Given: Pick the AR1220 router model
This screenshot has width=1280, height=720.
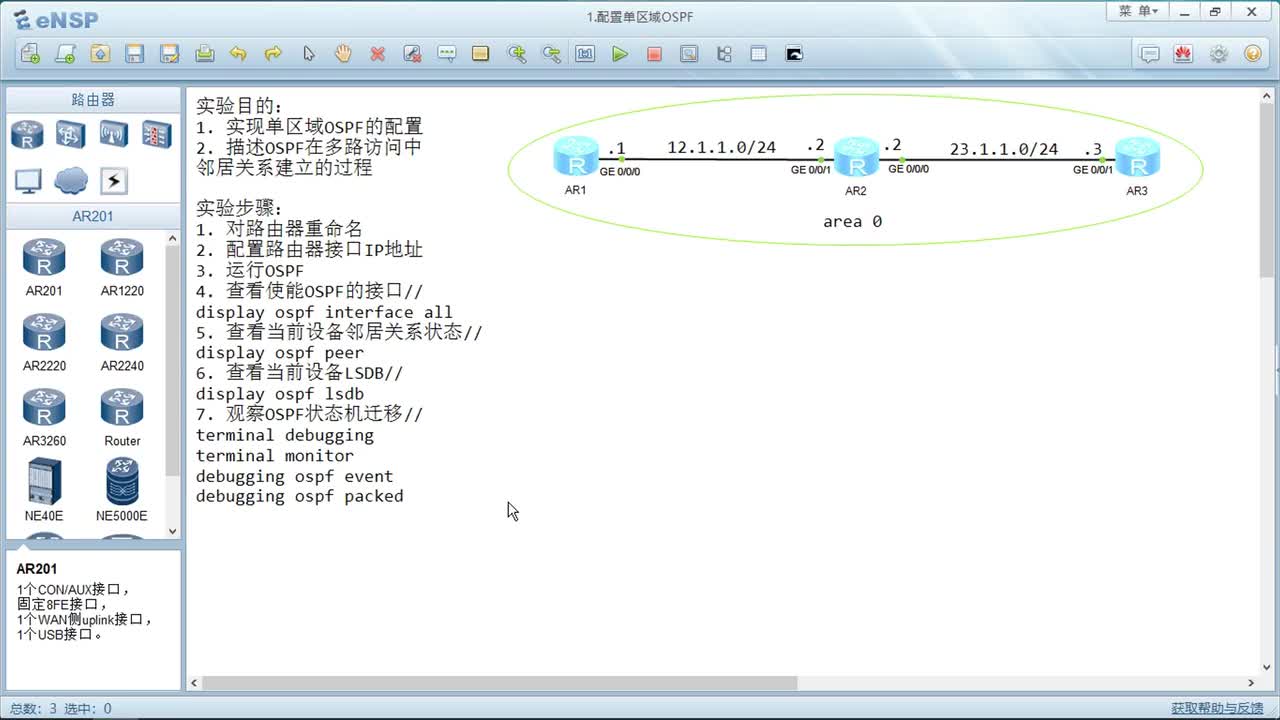Looking at the screenshot, I should coord(122,267).
